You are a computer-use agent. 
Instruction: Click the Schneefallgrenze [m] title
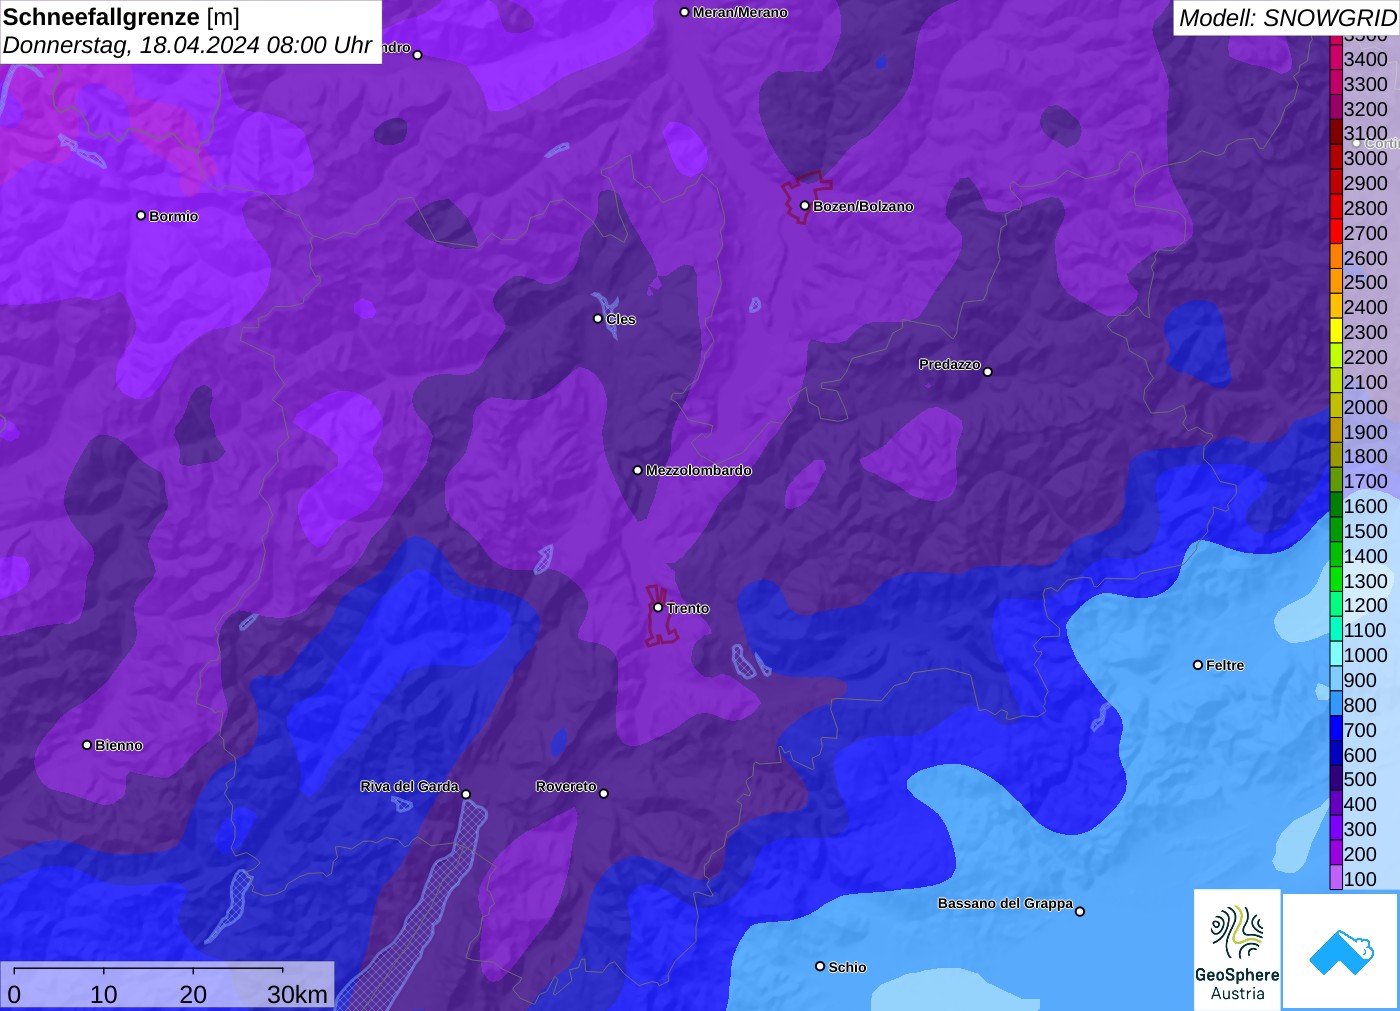pyautogui.click(x=121, y=17)
